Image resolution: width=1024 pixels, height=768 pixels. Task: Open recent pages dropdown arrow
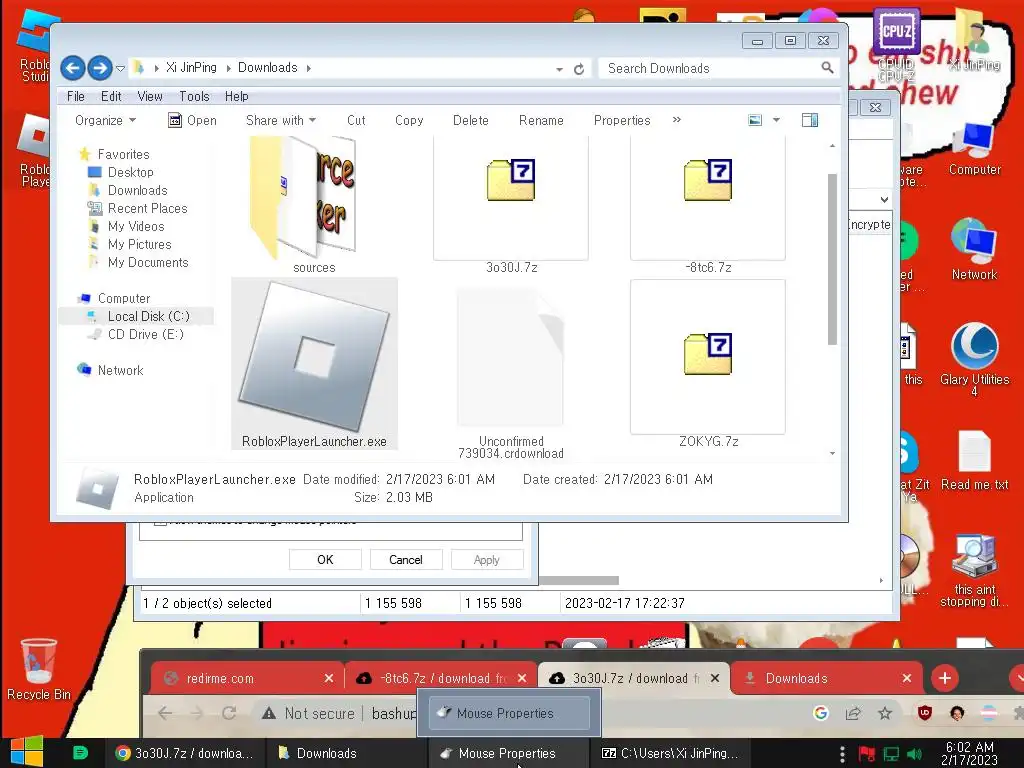[x=120, y=68]
